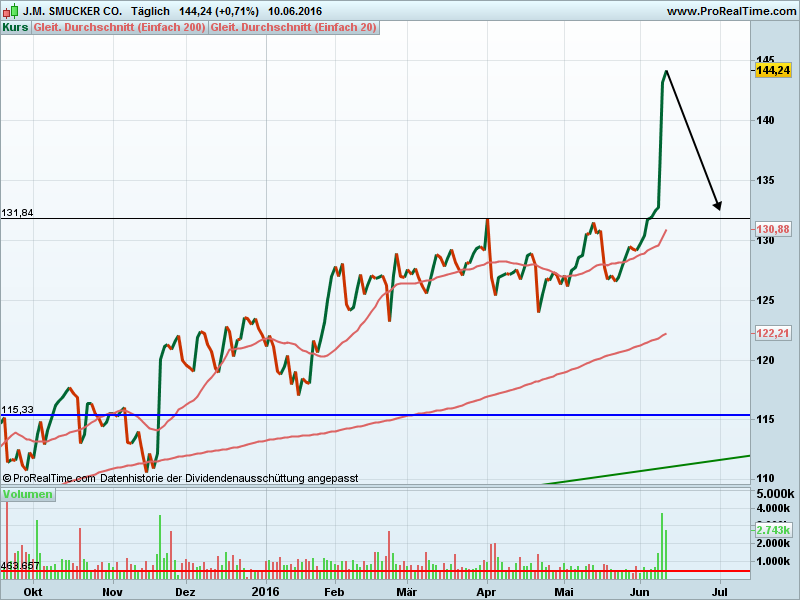Click the current price tag 144,24
Viewport: 800px width, 600px height.
pos(773,70)
